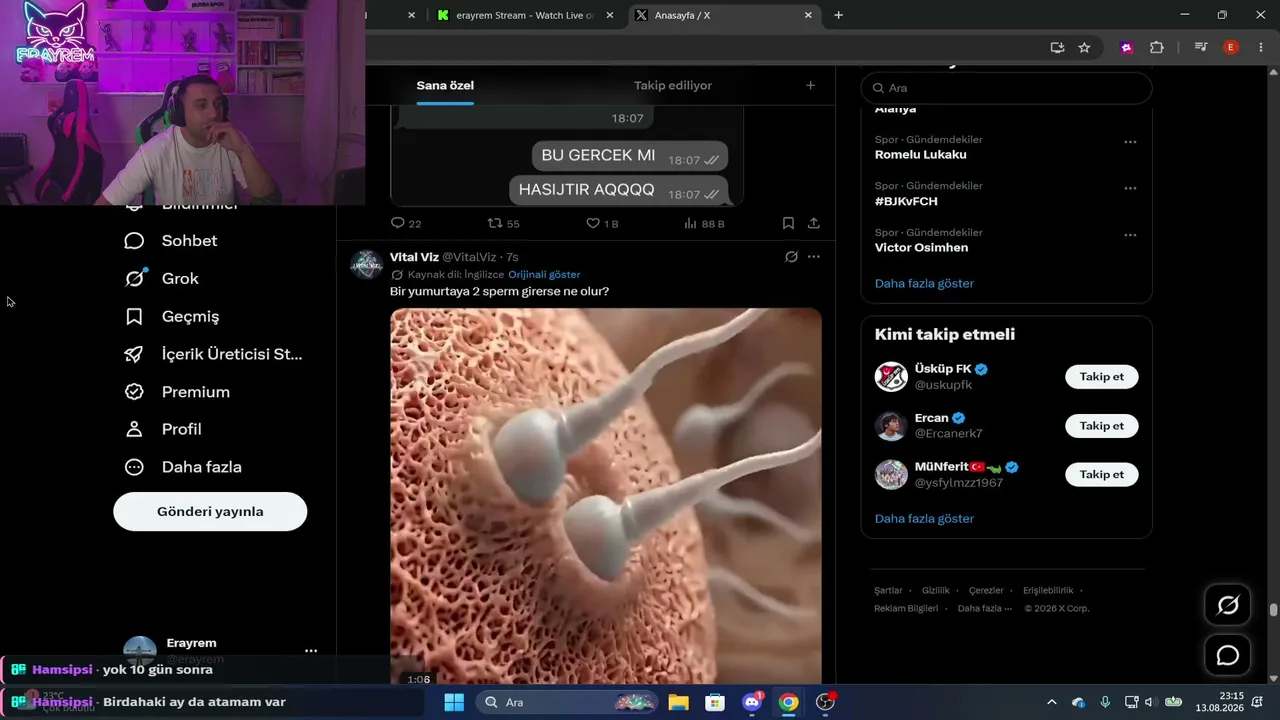The height and width of the screenshot is (720, 1280).
Task: Follow MüNferit with Takip et
Action: click(x=1102, y=475)
